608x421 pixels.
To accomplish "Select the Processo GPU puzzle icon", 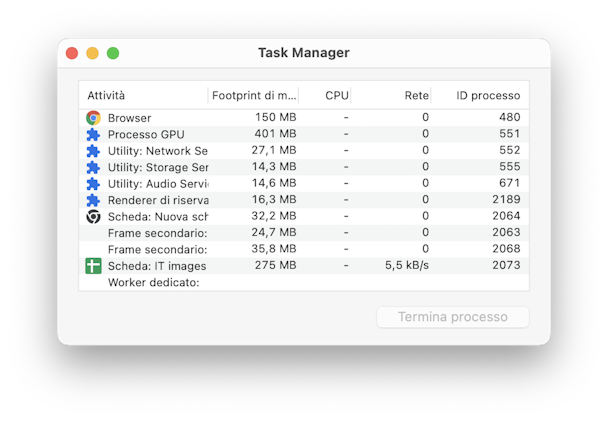I will (x=93, y=134).
